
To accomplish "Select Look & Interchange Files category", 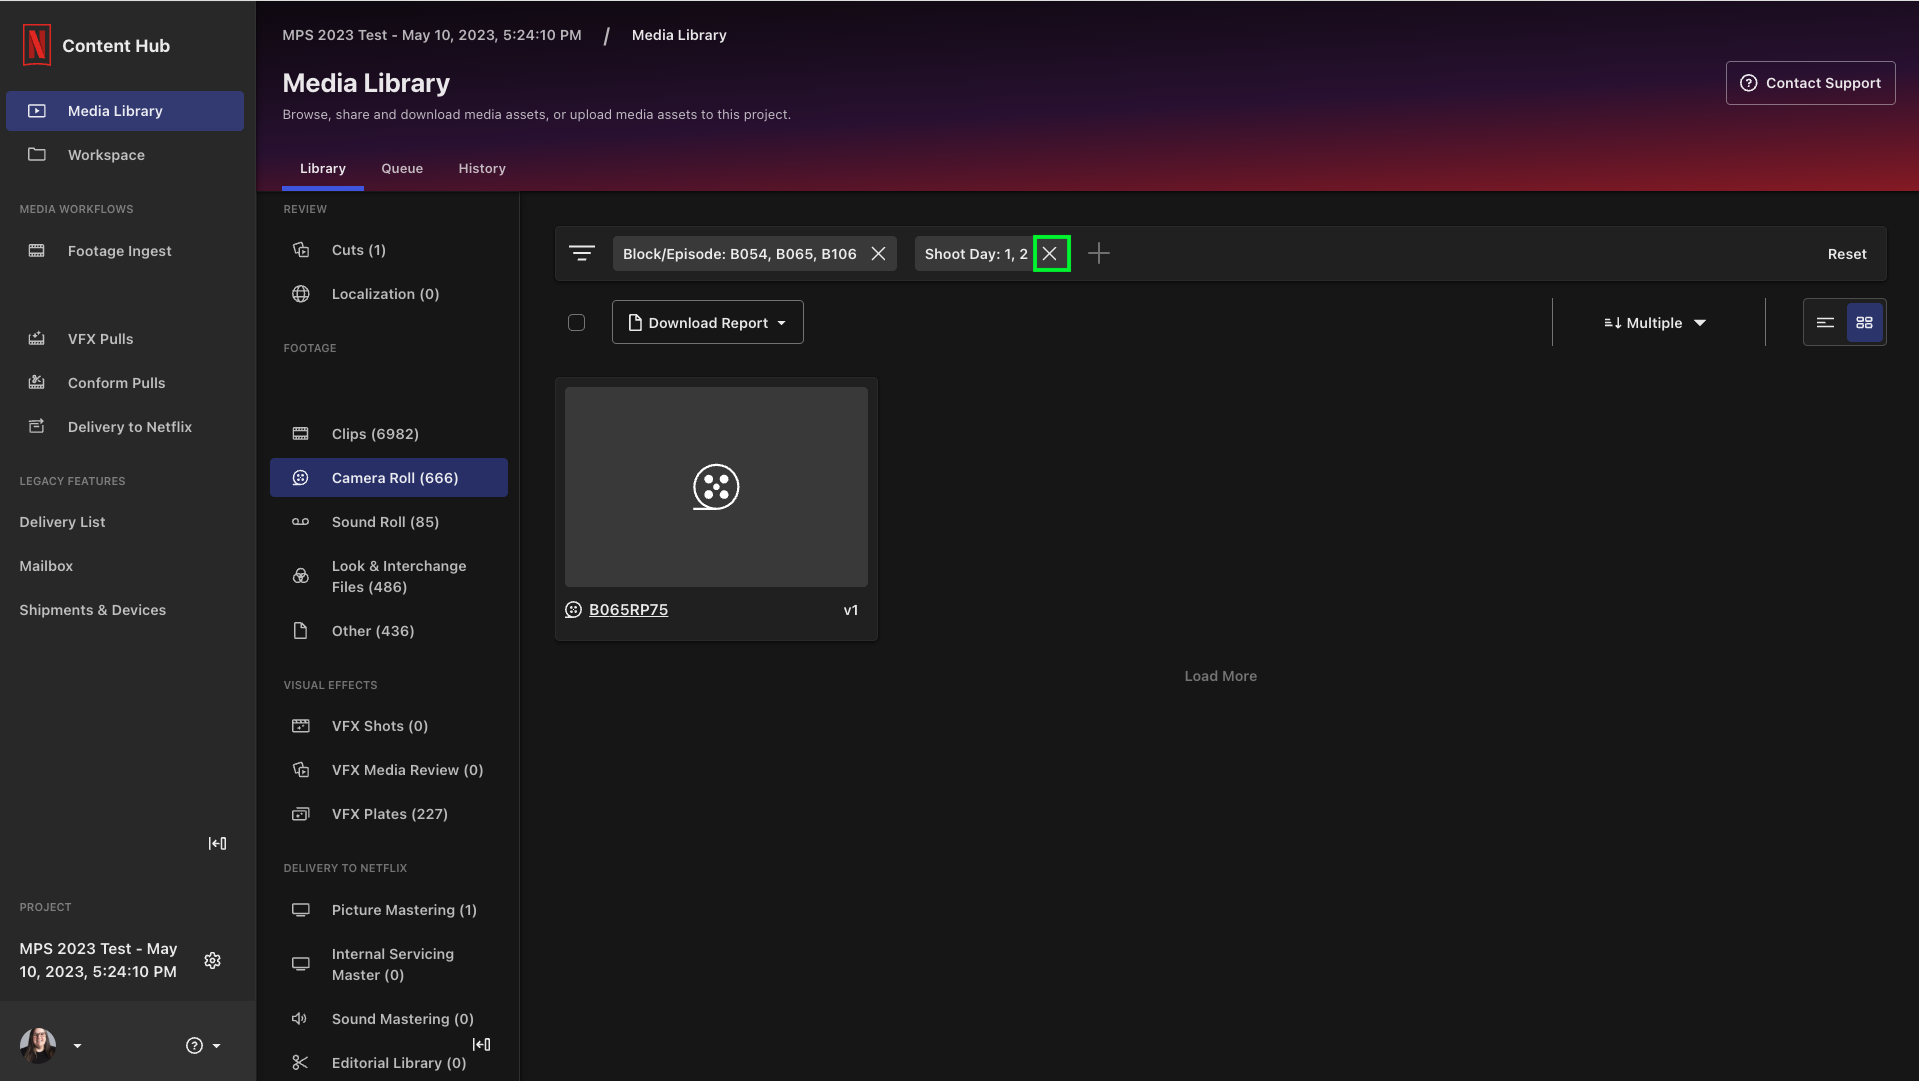I will pyautogui.click(x=389, y=576).
